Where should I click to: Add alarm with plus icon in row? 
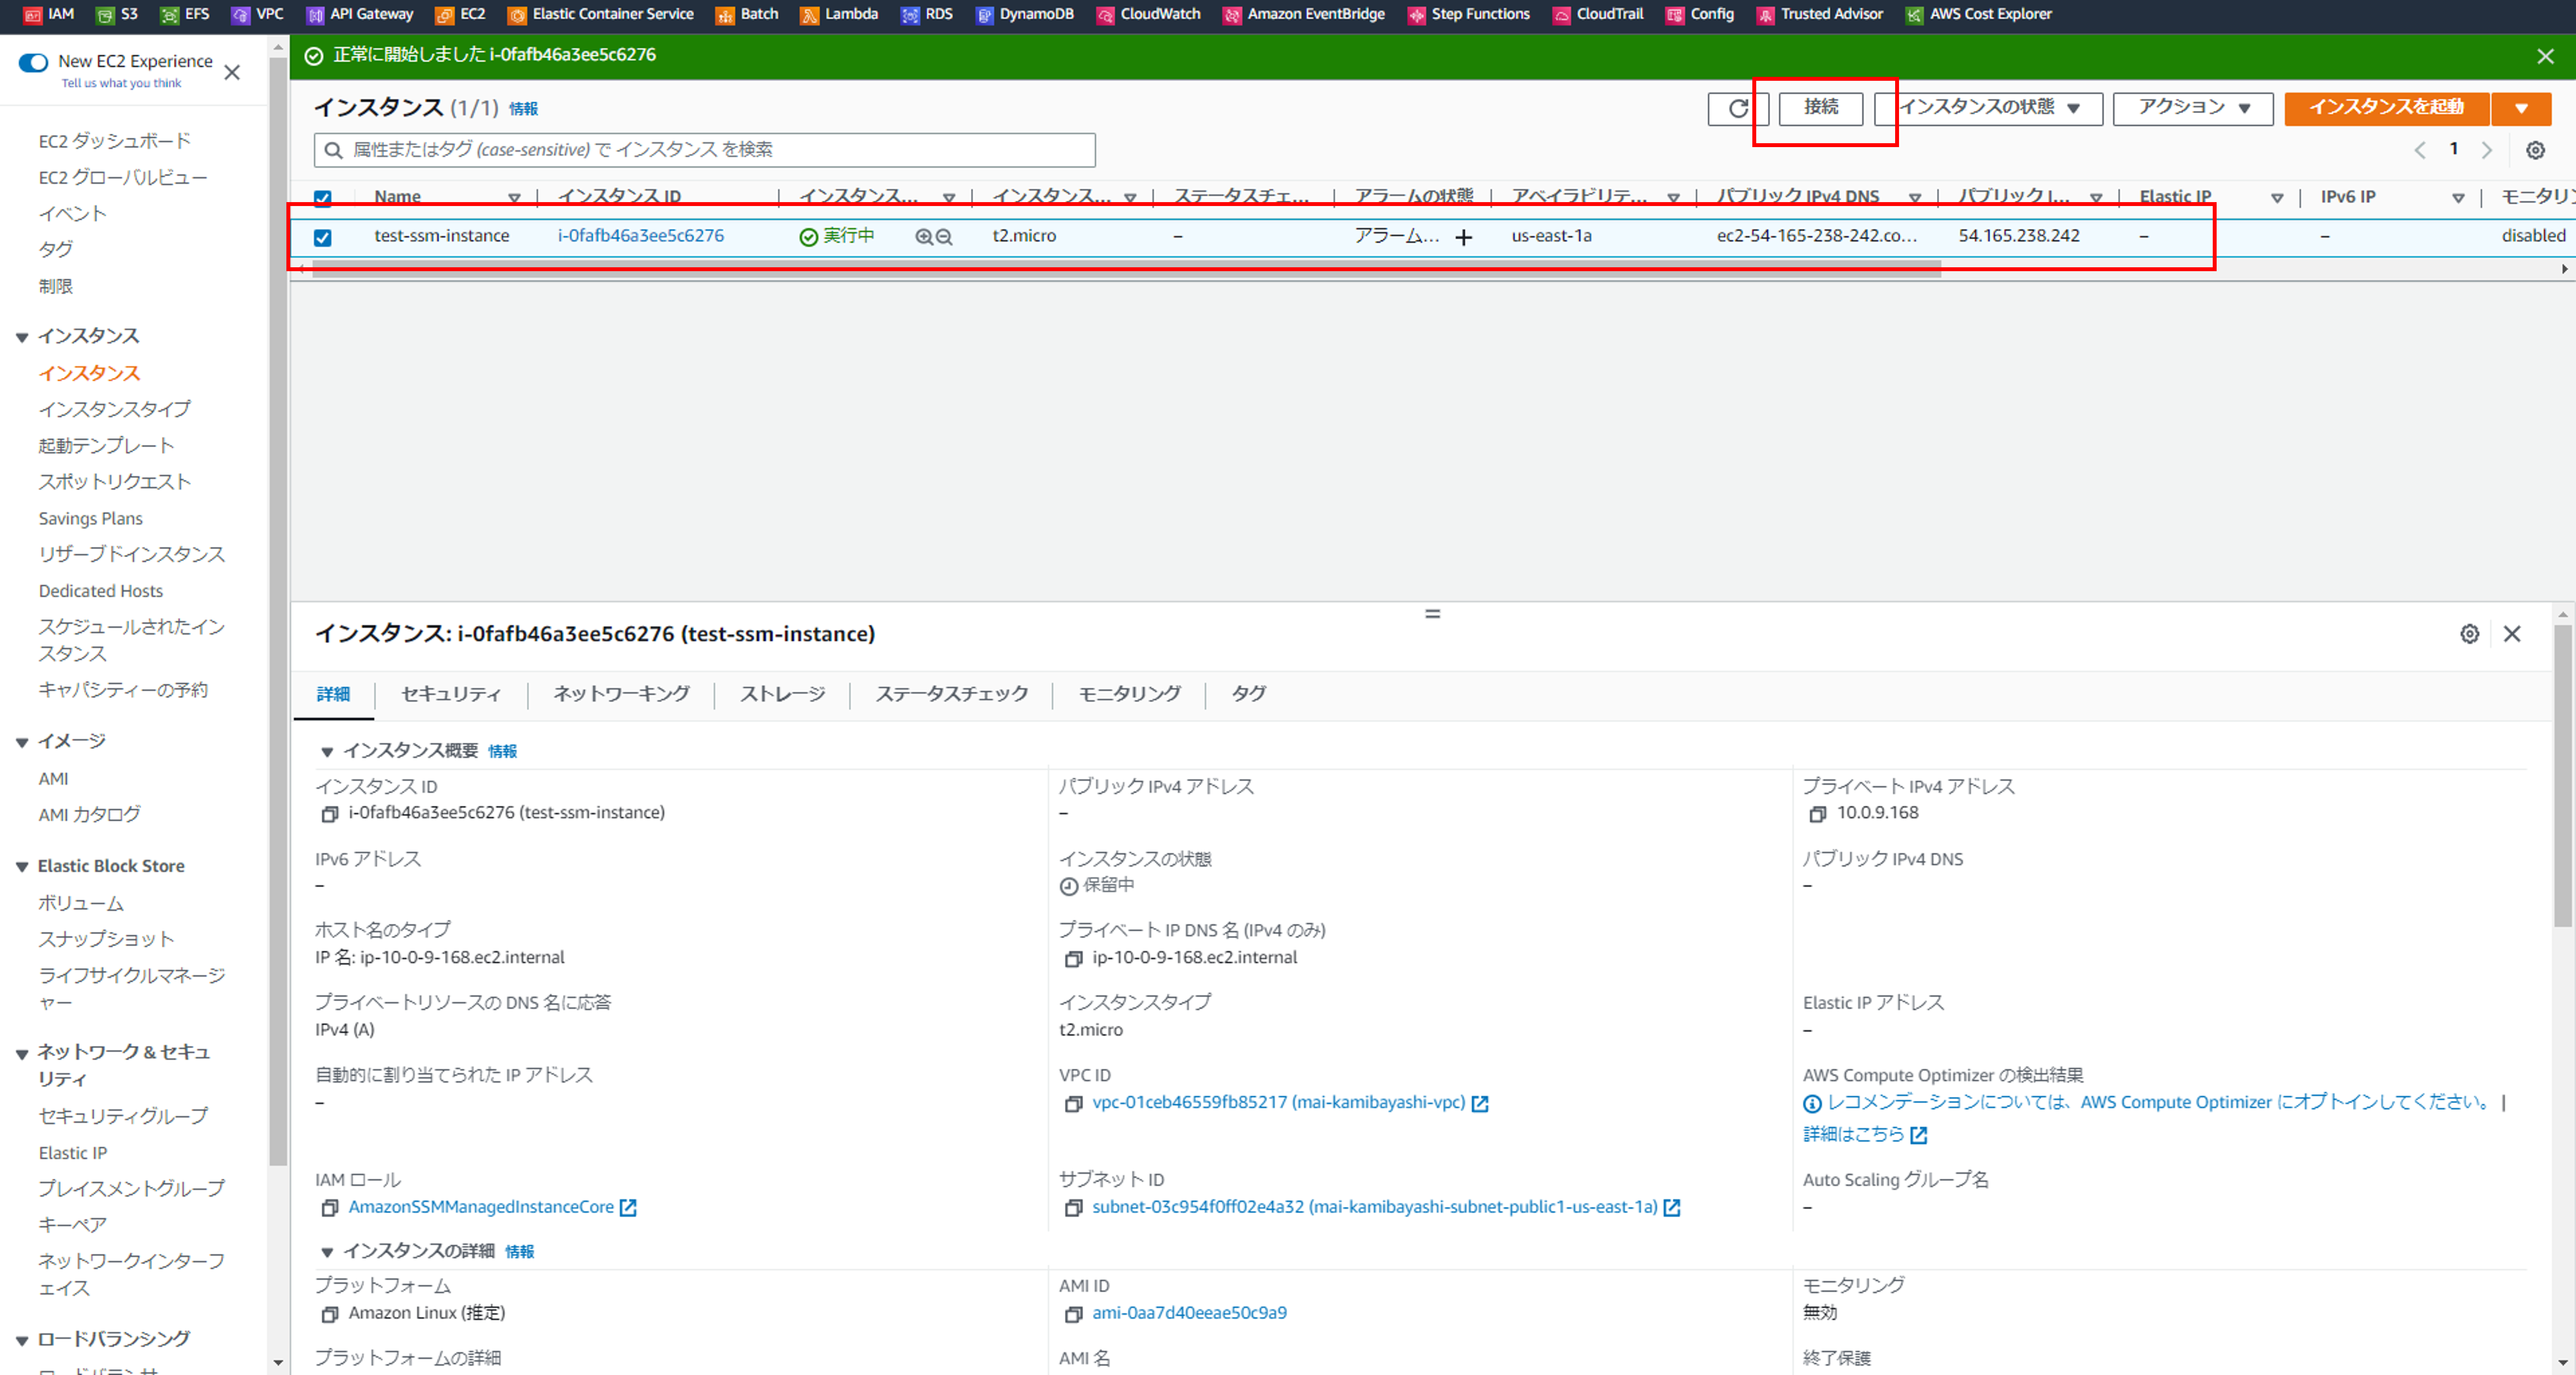(x=1463, y=237)
